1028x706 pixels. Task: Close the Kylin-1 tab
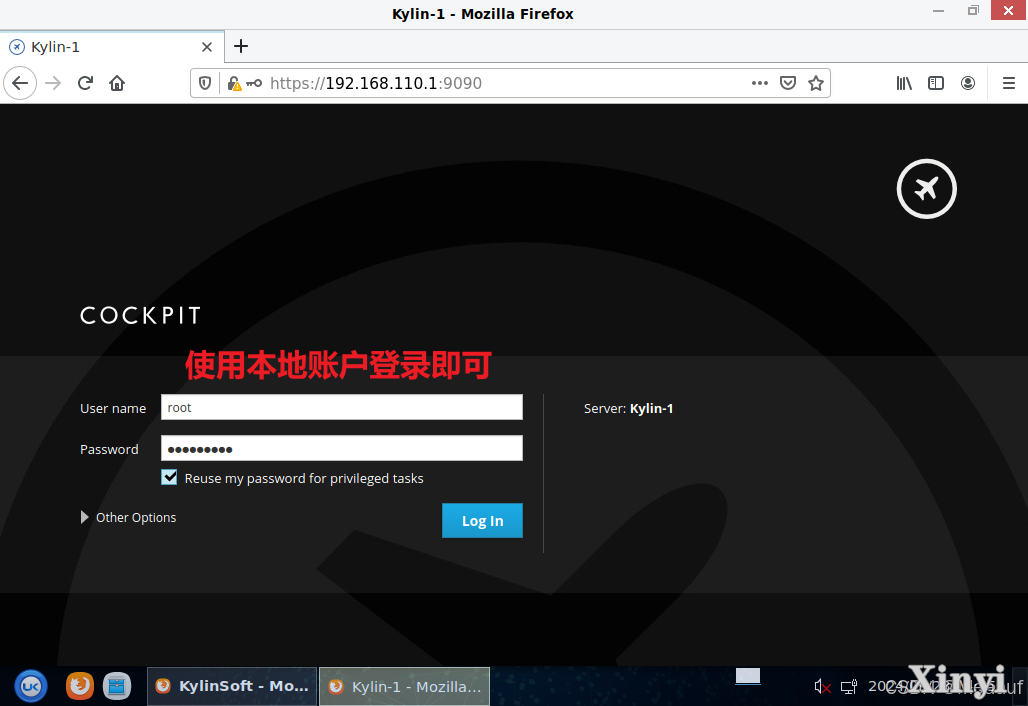point(207,47)
